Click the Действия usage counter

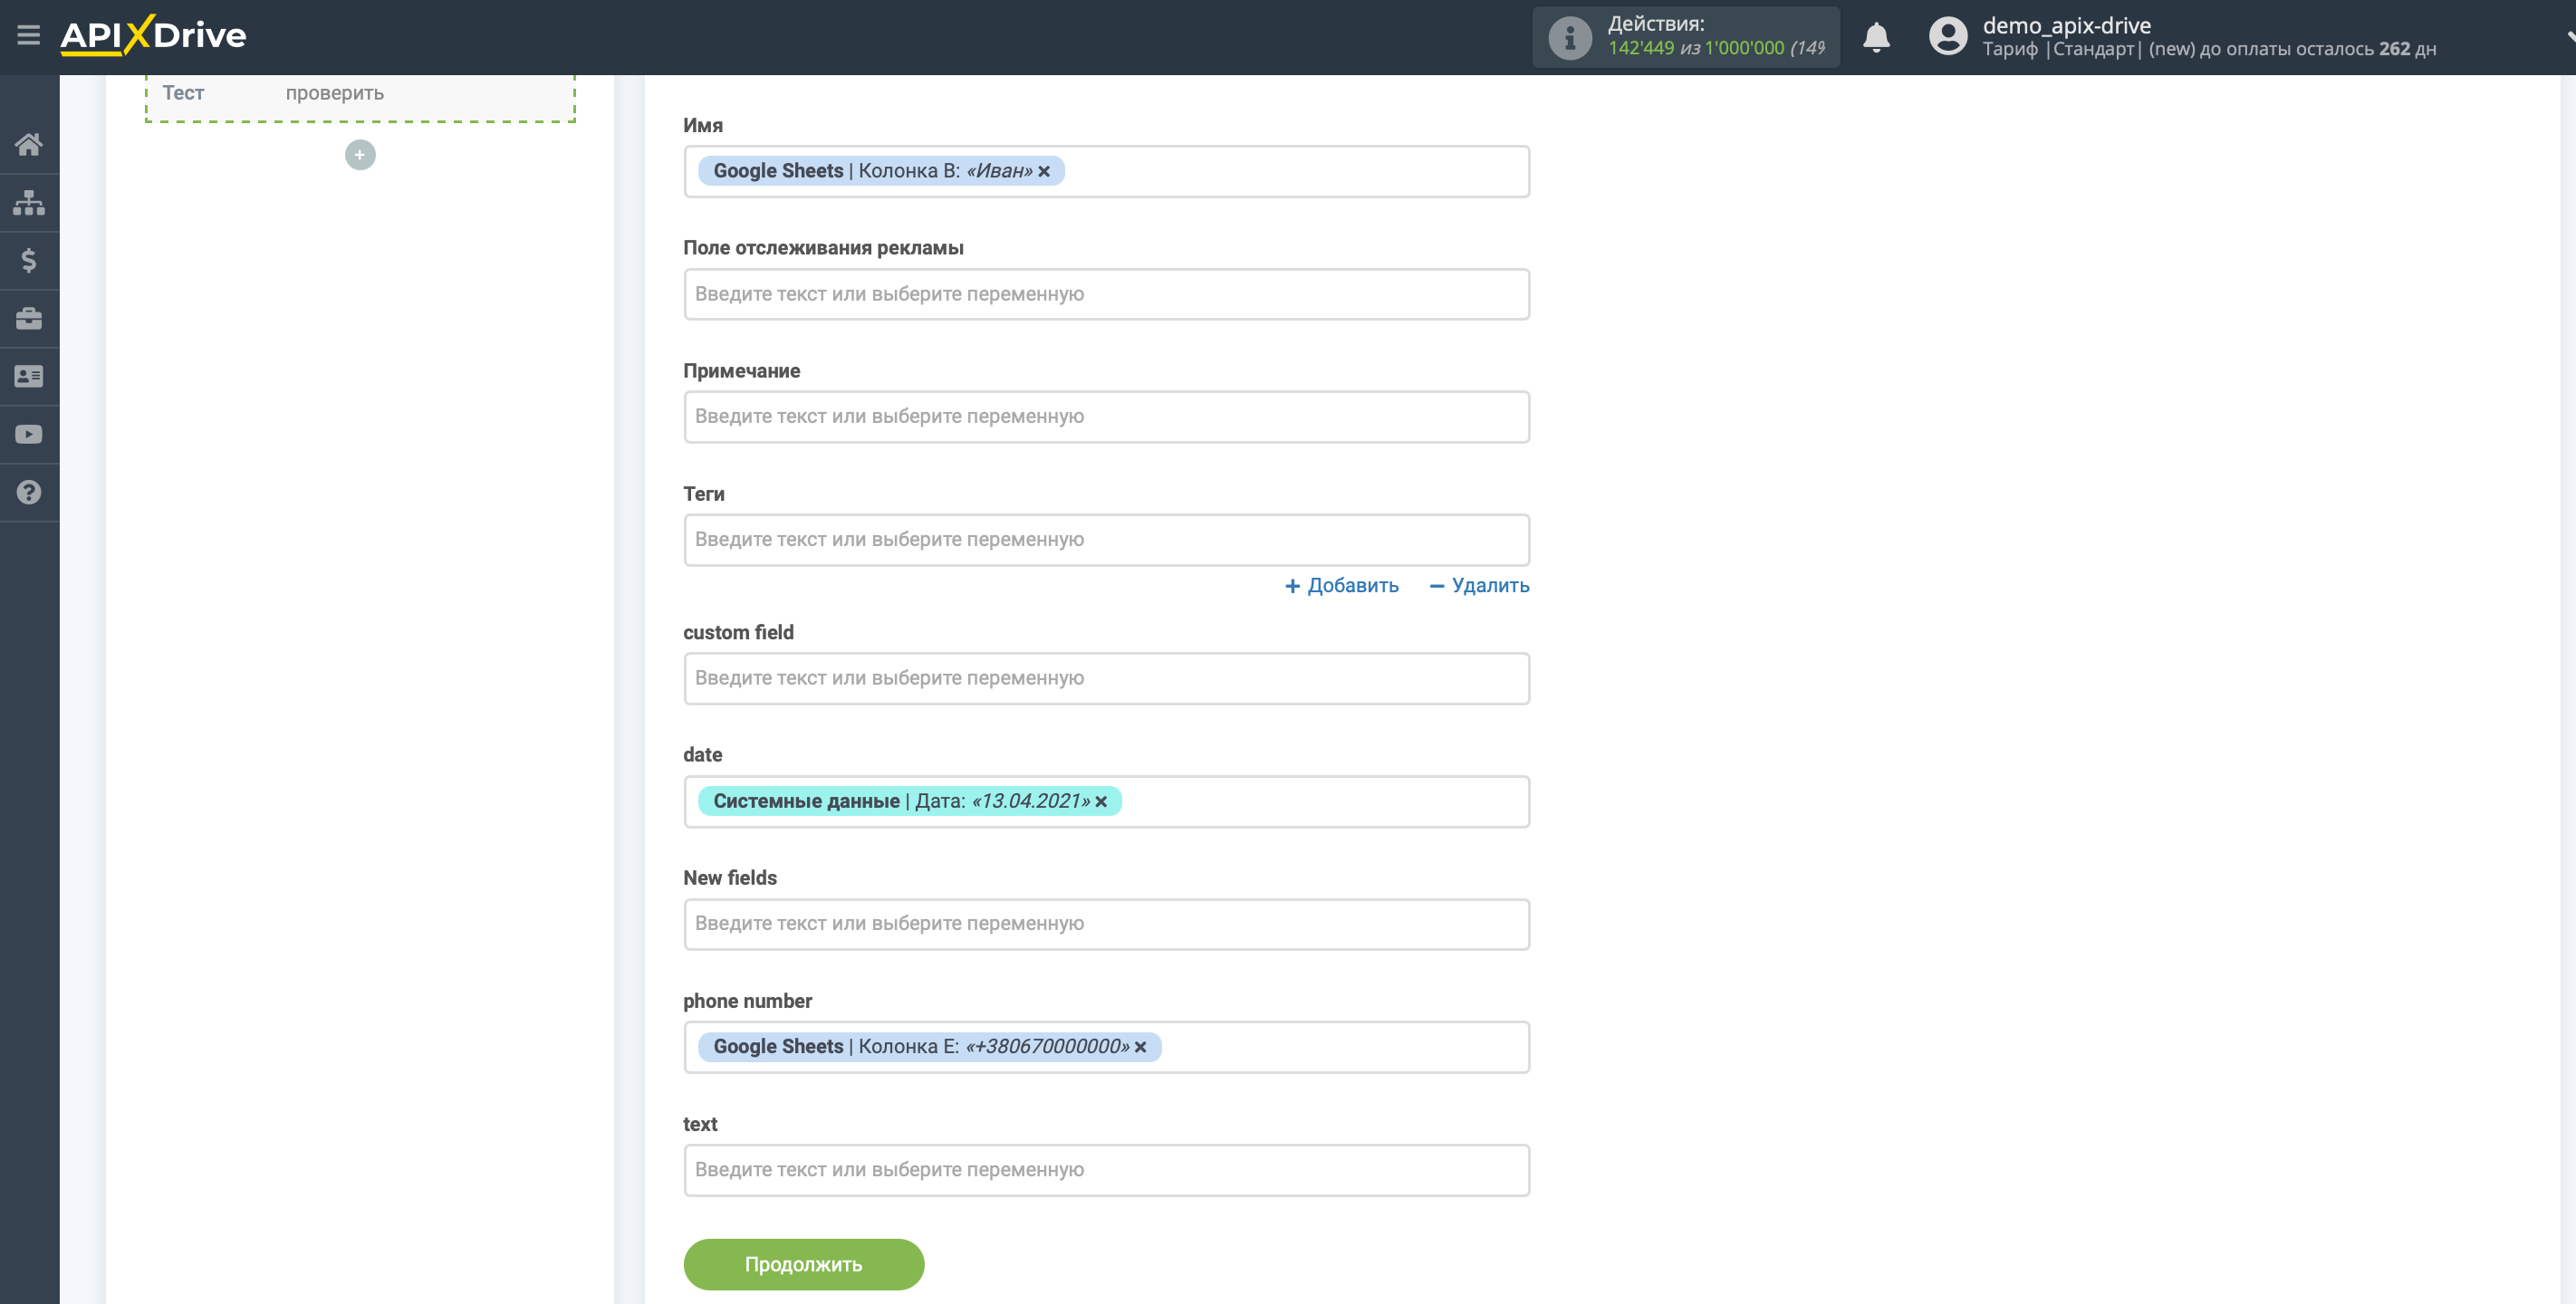pyautogui.click(x=1685, y=37)
